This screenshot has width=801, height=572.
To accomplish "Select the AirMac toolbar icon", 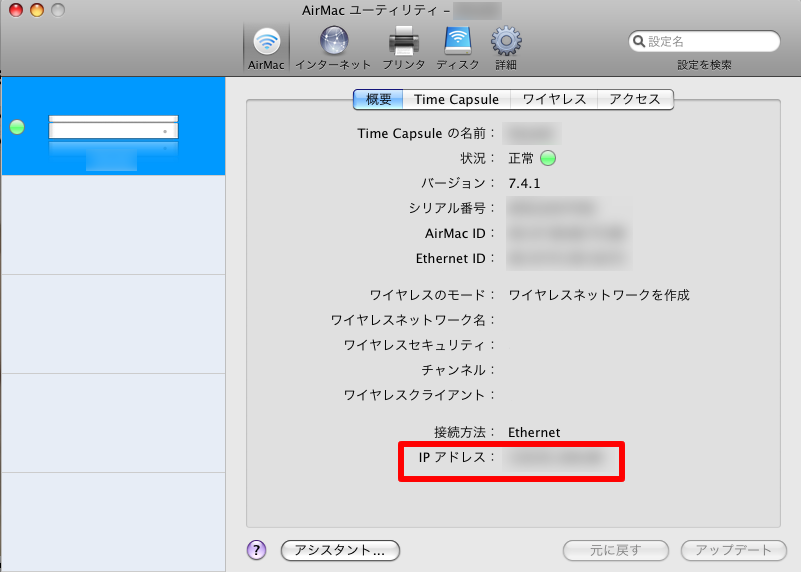I will 266,49.
